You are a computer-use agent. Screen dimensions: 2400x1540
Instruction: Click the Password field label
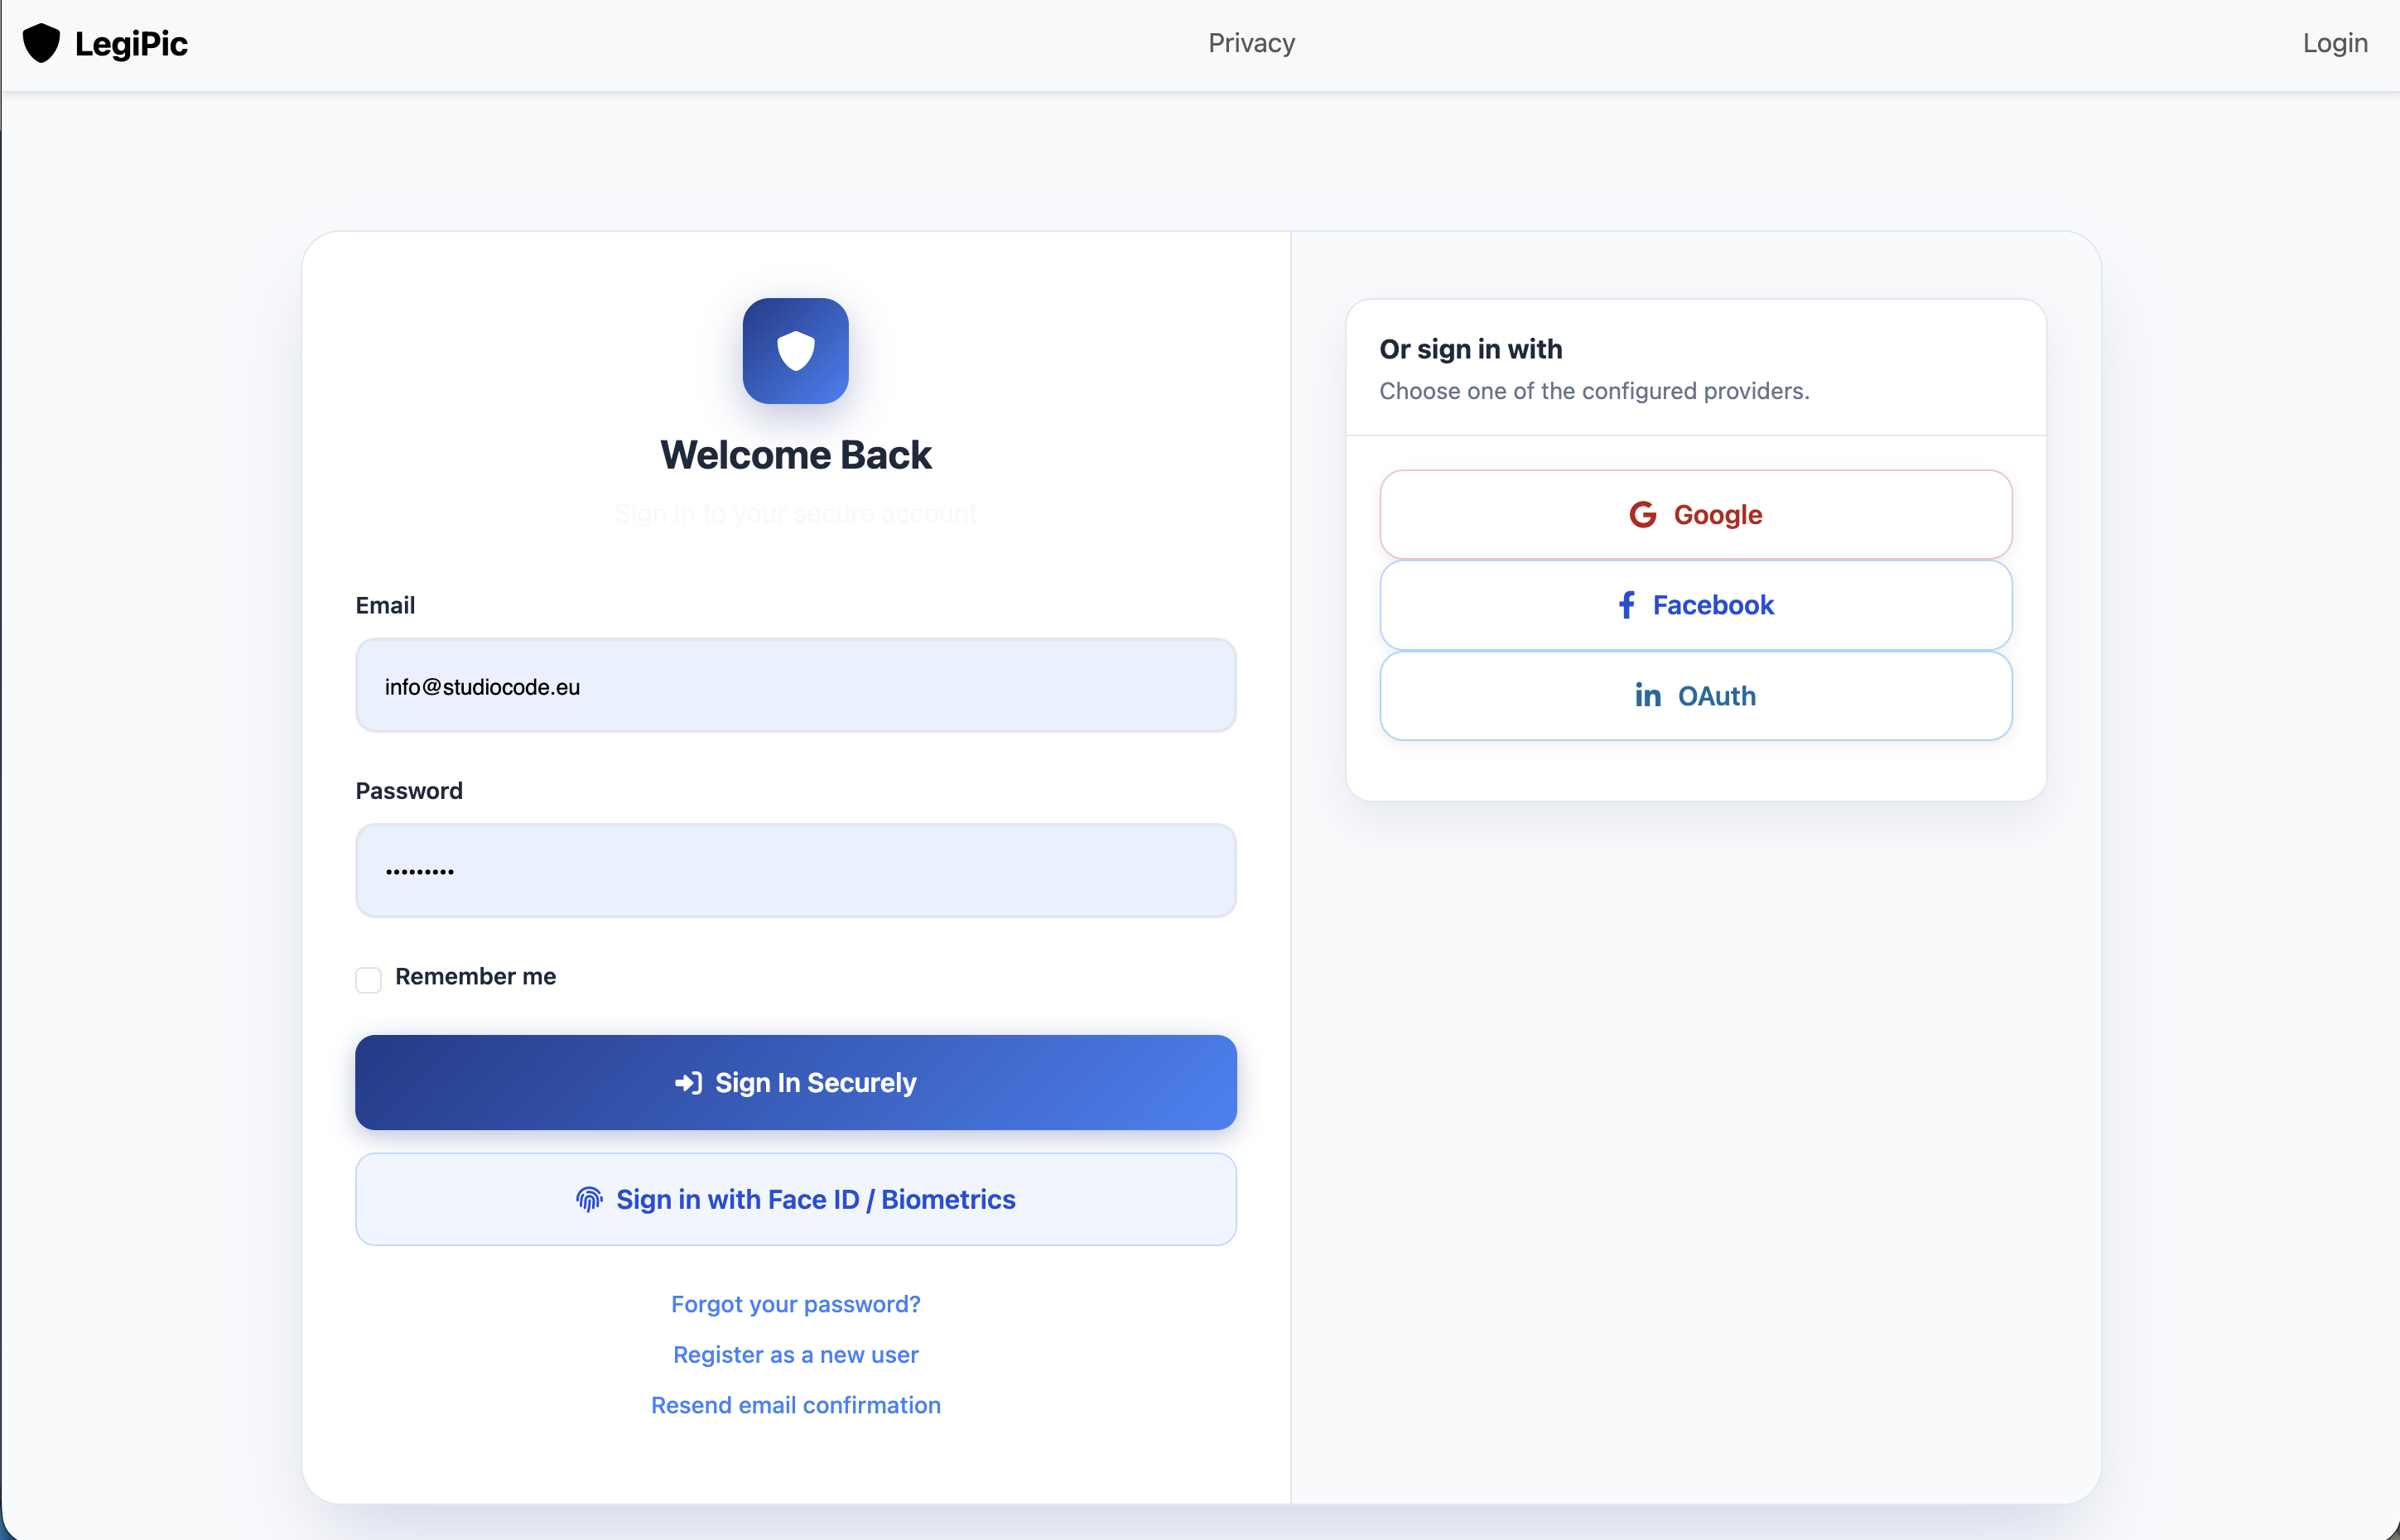[x=409, y=791]
